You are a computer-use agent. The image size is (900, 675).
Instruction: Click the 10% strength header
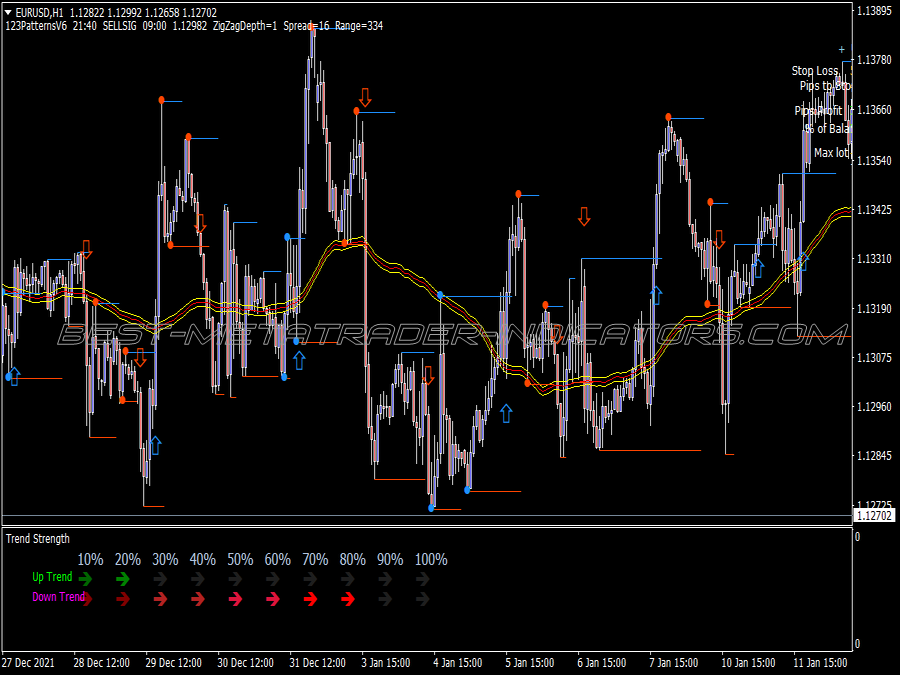(x=90, y=560)
